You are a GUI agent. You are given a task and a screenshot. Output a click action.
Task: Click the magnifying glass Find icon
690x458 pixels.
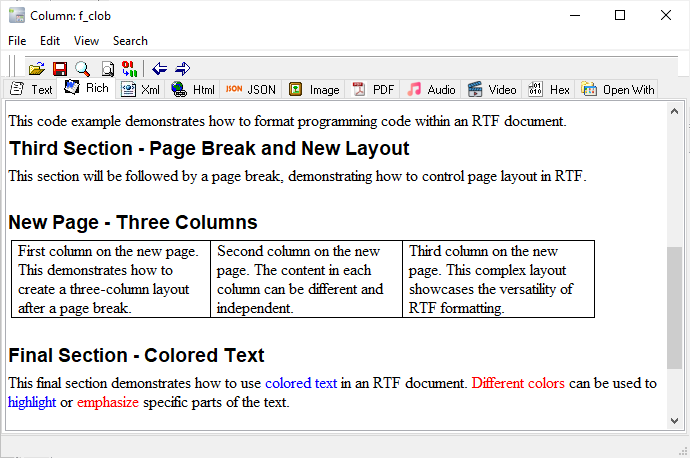(82, 69)
